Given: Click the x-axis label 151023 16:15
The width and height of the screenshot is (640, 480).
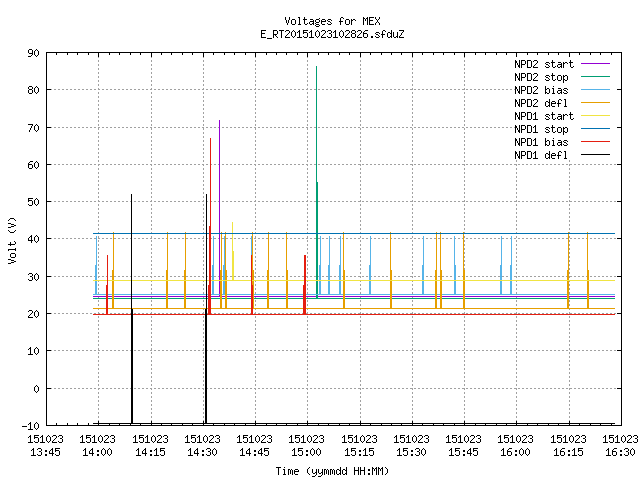Looking at the screenshot, I should [568, 445].
